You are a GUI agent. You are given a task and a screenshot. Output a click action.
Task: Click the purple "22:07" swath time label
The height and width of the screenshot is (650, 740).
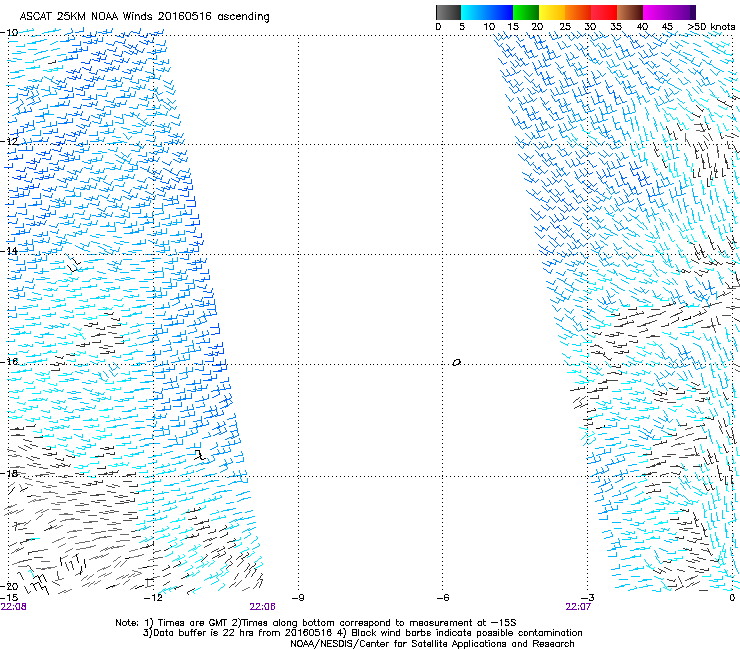click(x=578, y=607)
